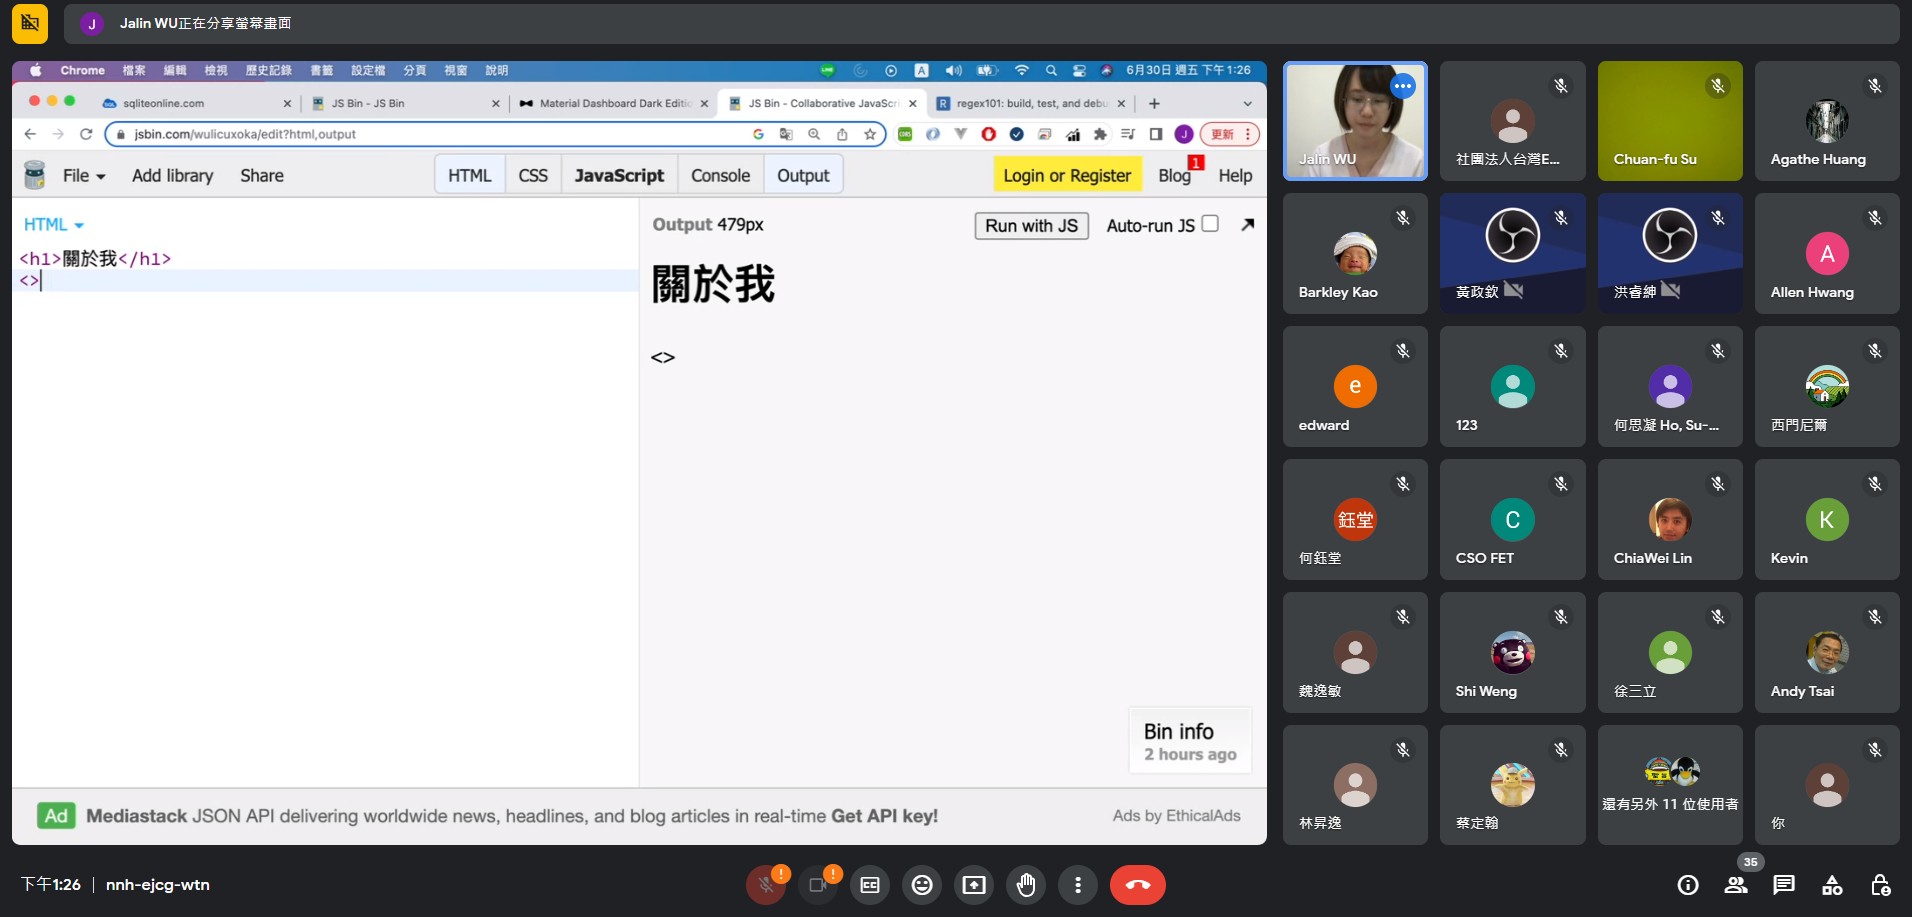Toggle the CSS panel button
The image size is (1912, 917).
(x=533, y=175)
